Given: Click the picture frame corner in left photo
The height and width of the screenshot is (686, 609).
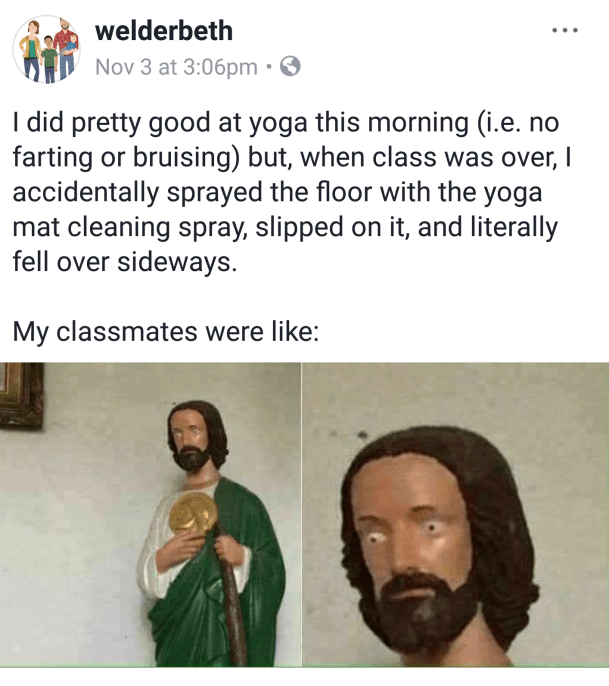Looking at the screenshot, I should tap(20, 393).
